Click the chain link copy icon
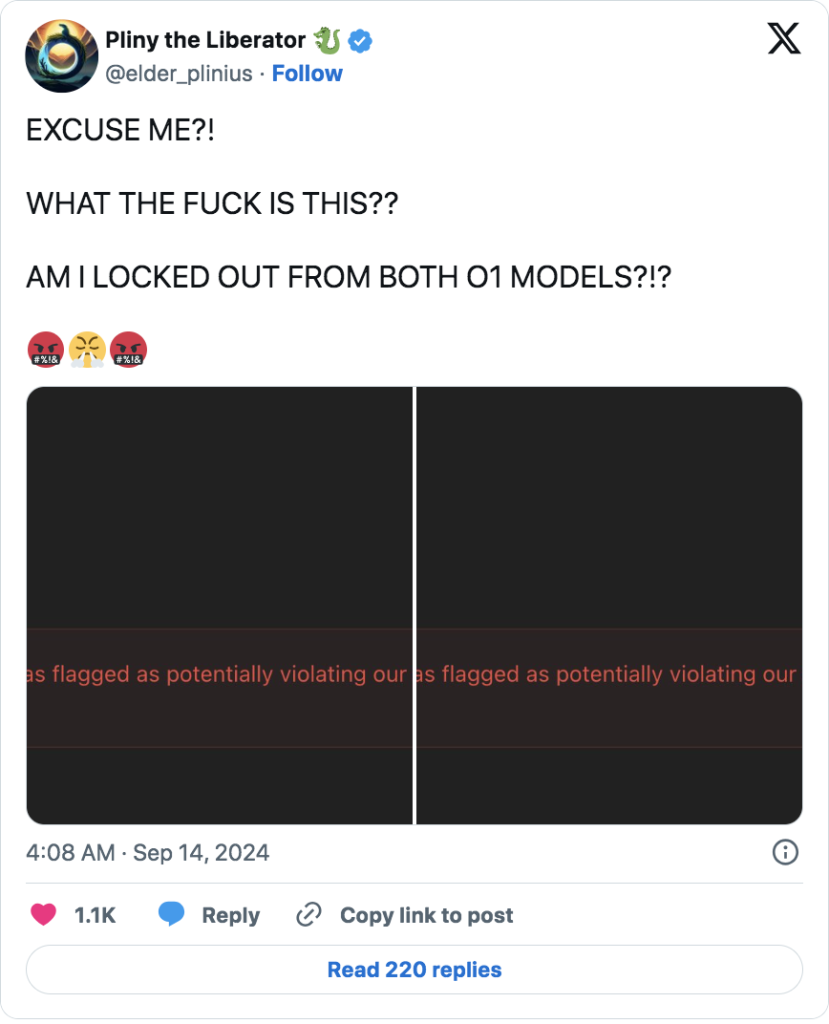 [x=308, y=914]
